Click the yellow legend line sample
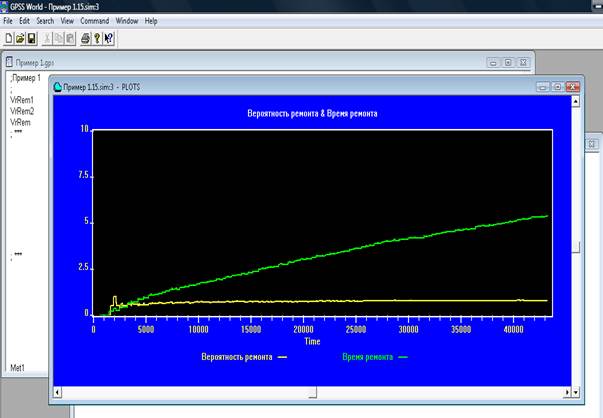Image resolution: width=603 pixels, height=418 pixels. tap(282, 357)
